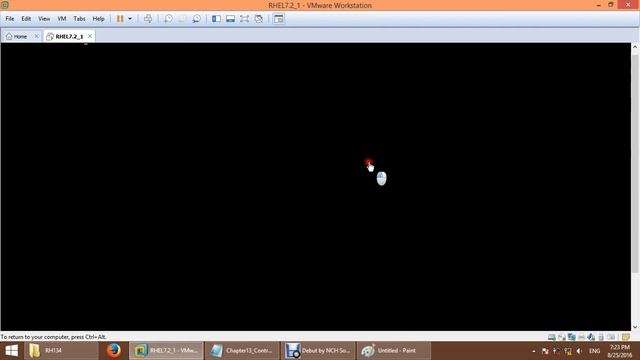This screenshot has width=640, height=360.
Task: Open the RH134 folder in taskbar
Action: click(x=60, y=351)
